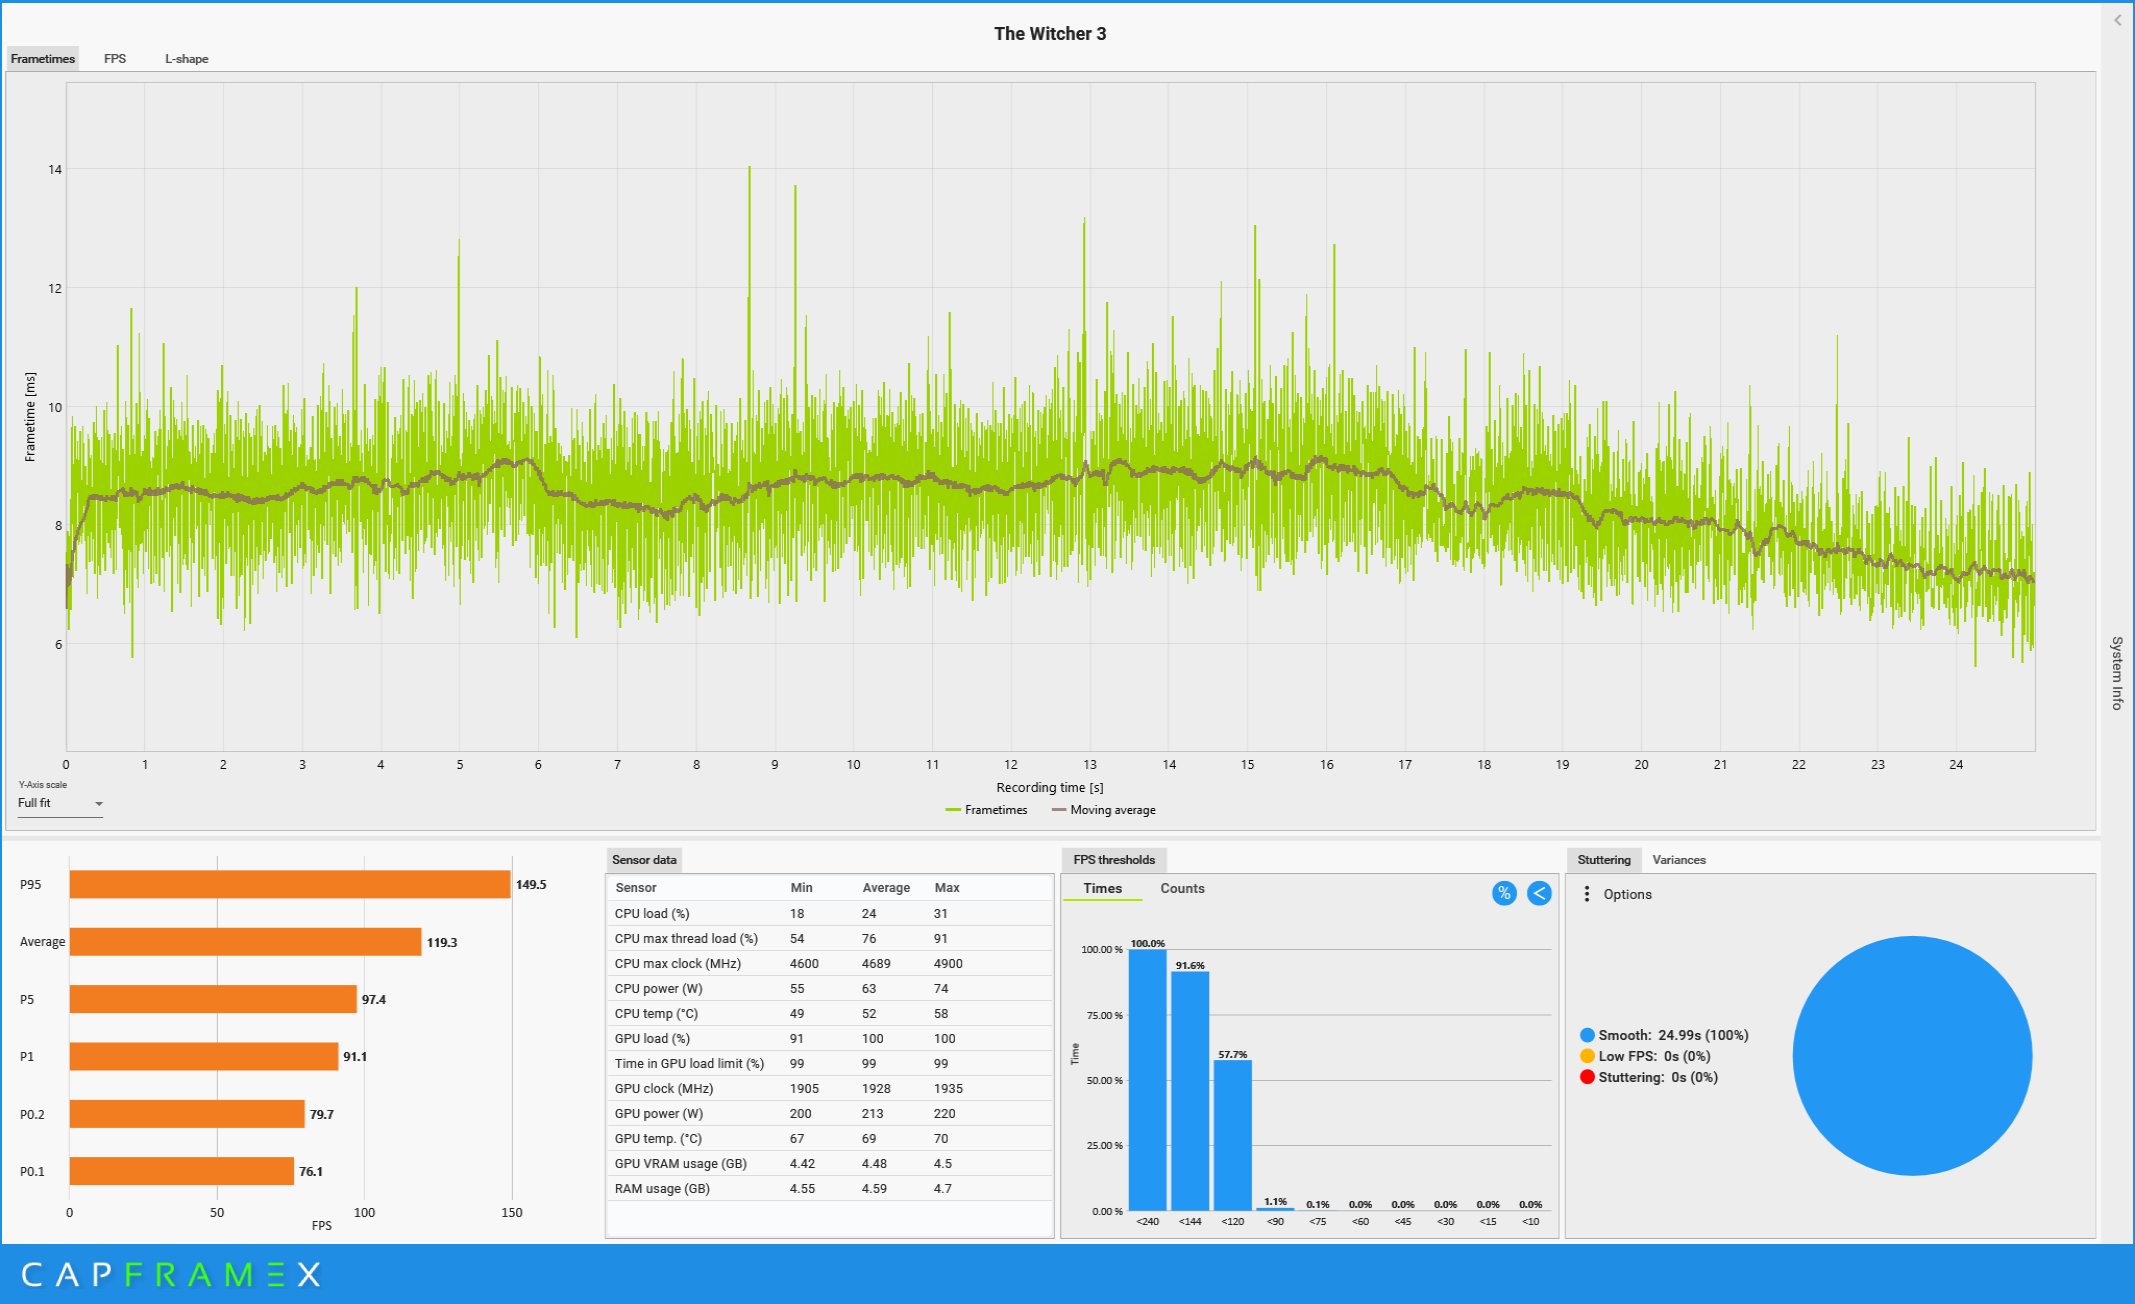2135x1304 pixels.
Task: Open the Stuttering tab
Action: tap(1604, 860)
